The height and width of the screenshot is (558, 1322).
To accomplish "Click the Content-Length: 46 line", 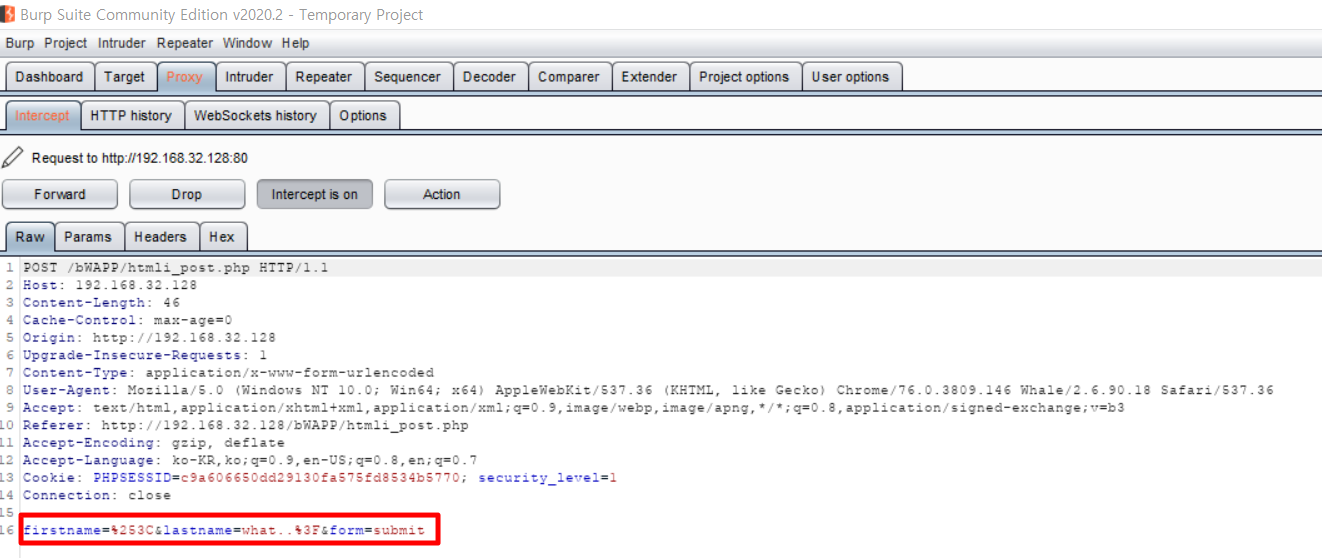I will tap(101, 302).
